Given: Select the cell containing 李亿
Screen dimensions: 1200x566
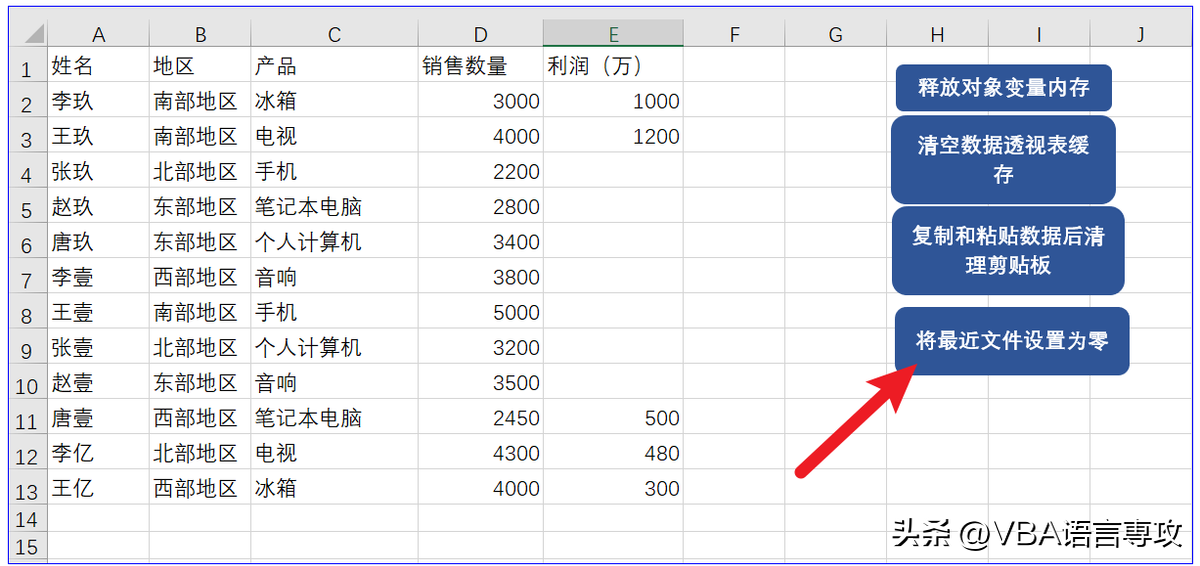Looking at the screenshot, I should pos(99,453).
